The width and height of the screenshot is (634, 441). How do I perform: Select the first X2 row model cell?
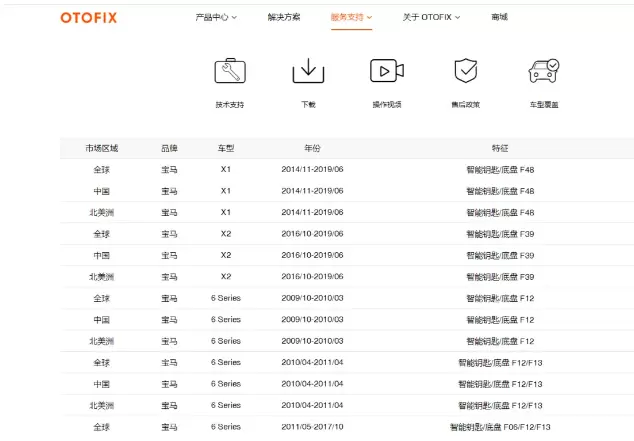(226, 234)
